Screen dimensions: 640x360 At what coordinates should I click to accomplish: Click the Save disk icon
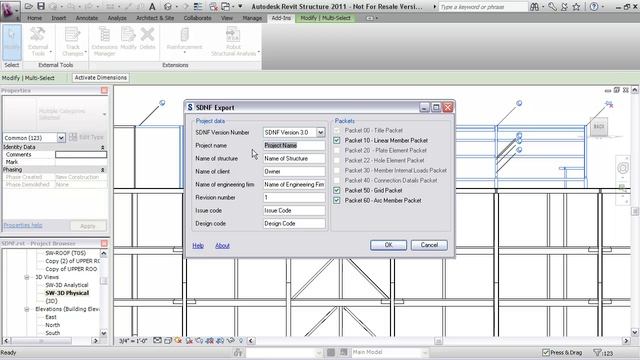[x=41, y=7]
